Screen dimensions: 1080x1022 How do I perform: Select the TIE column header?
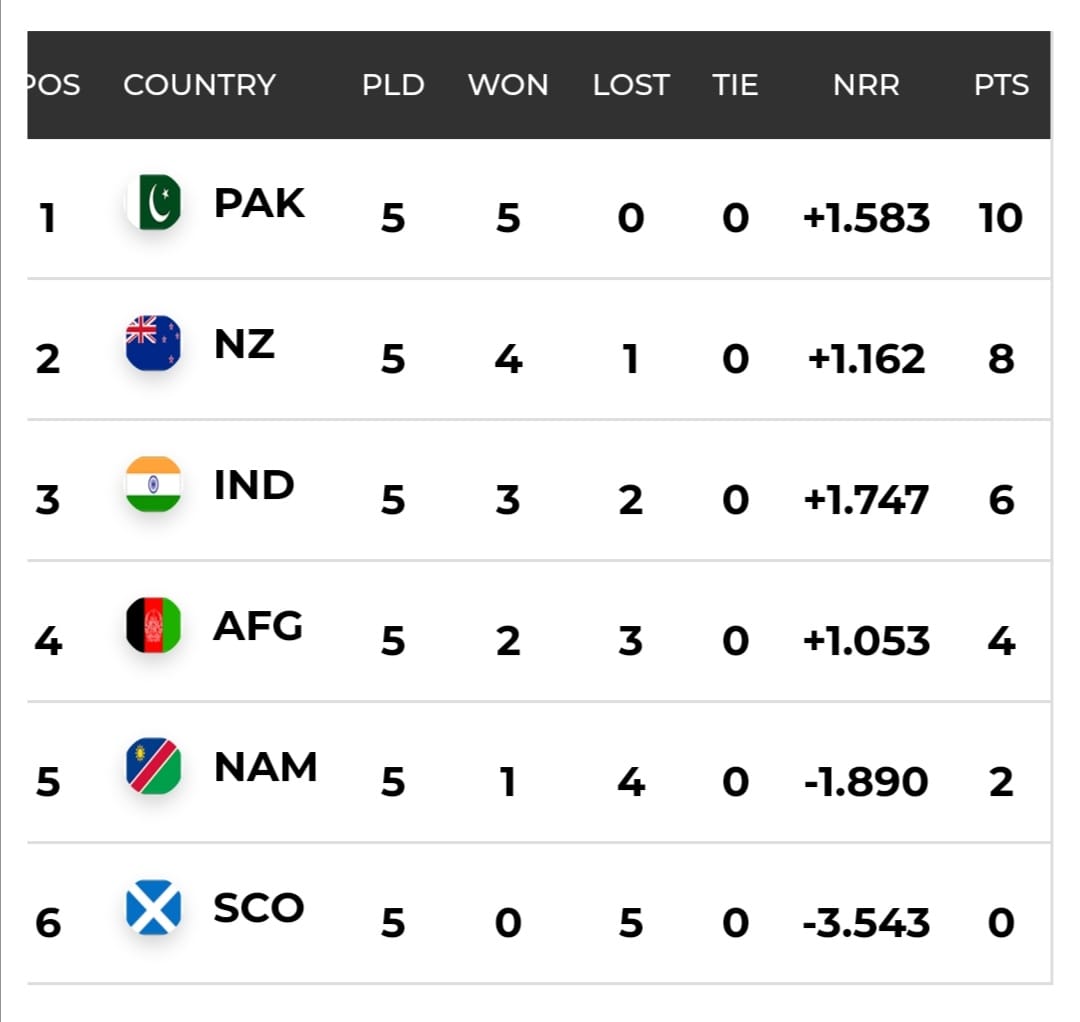[735, 85]
